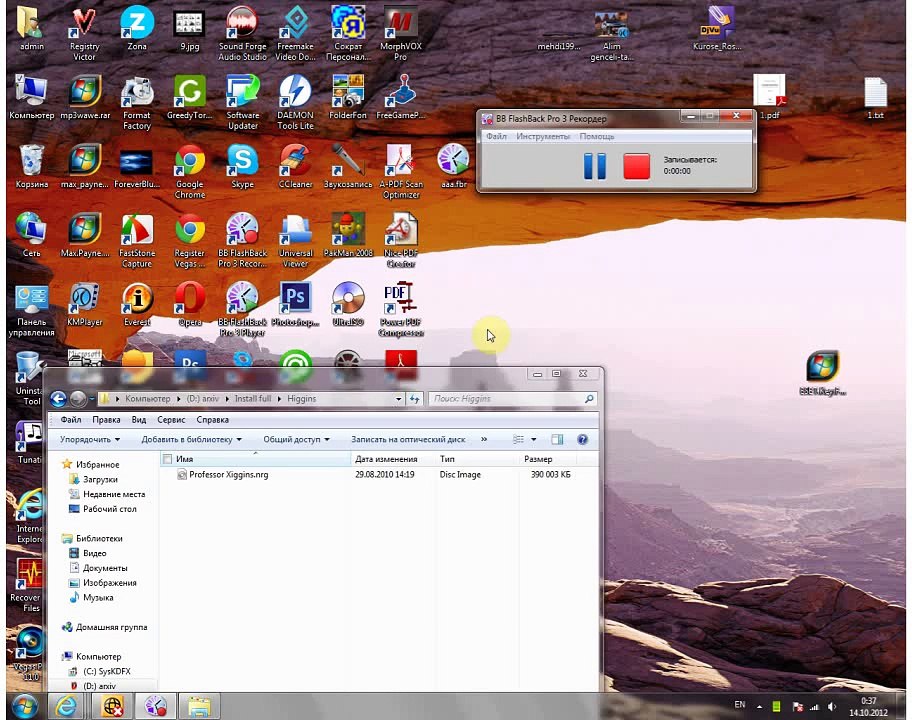
Task: Tick the select-all checkbox in header
Action: 168,459
